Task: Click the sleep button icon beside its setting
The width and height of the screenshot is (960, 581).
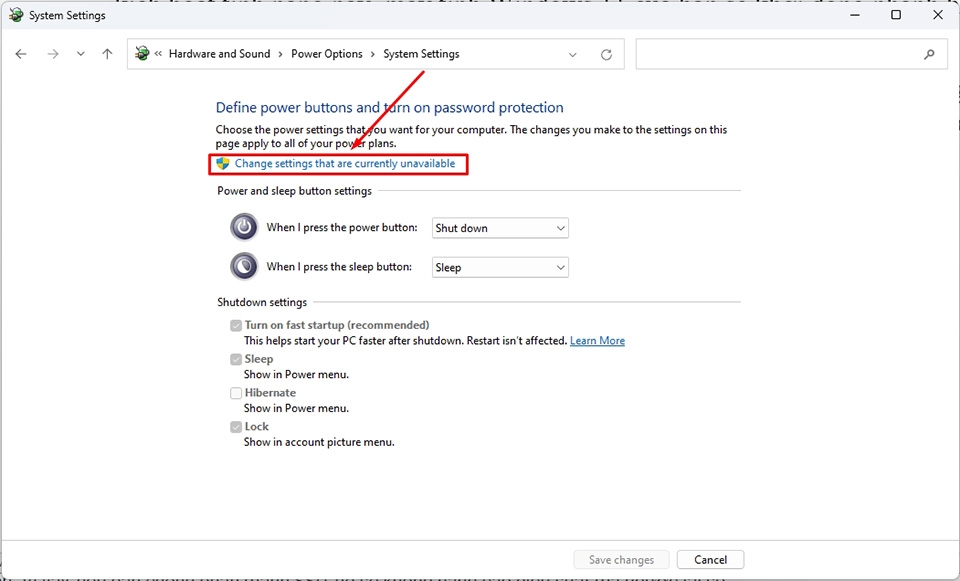Action: [243, 266]
